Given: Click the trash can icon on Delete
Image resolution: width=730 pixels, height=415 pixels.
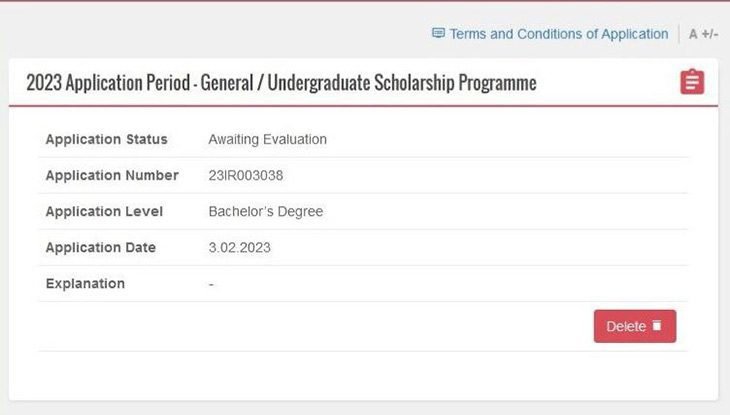Looking at the screenshot, I should [x=657, y=326].
